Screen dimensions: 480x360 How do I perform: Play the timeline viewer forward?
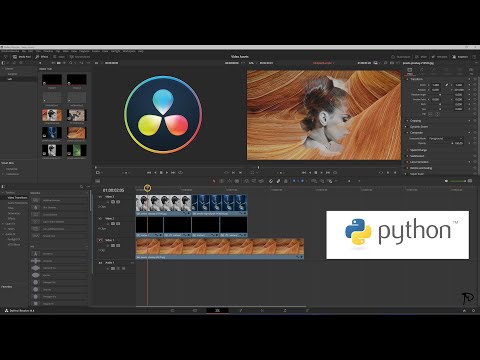coord(322,173)
